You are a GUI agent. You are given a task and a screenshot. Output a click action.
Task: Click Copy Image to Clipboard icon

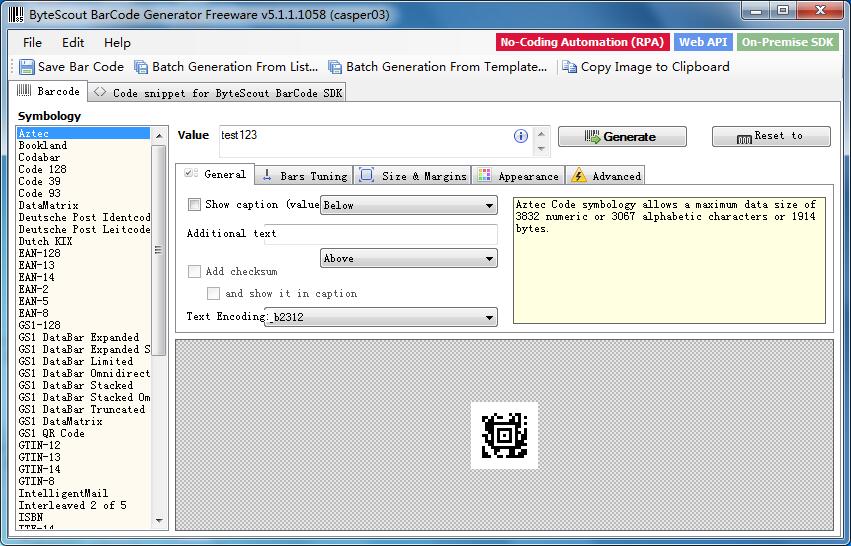pyautogui.click(x=570, y=67)
